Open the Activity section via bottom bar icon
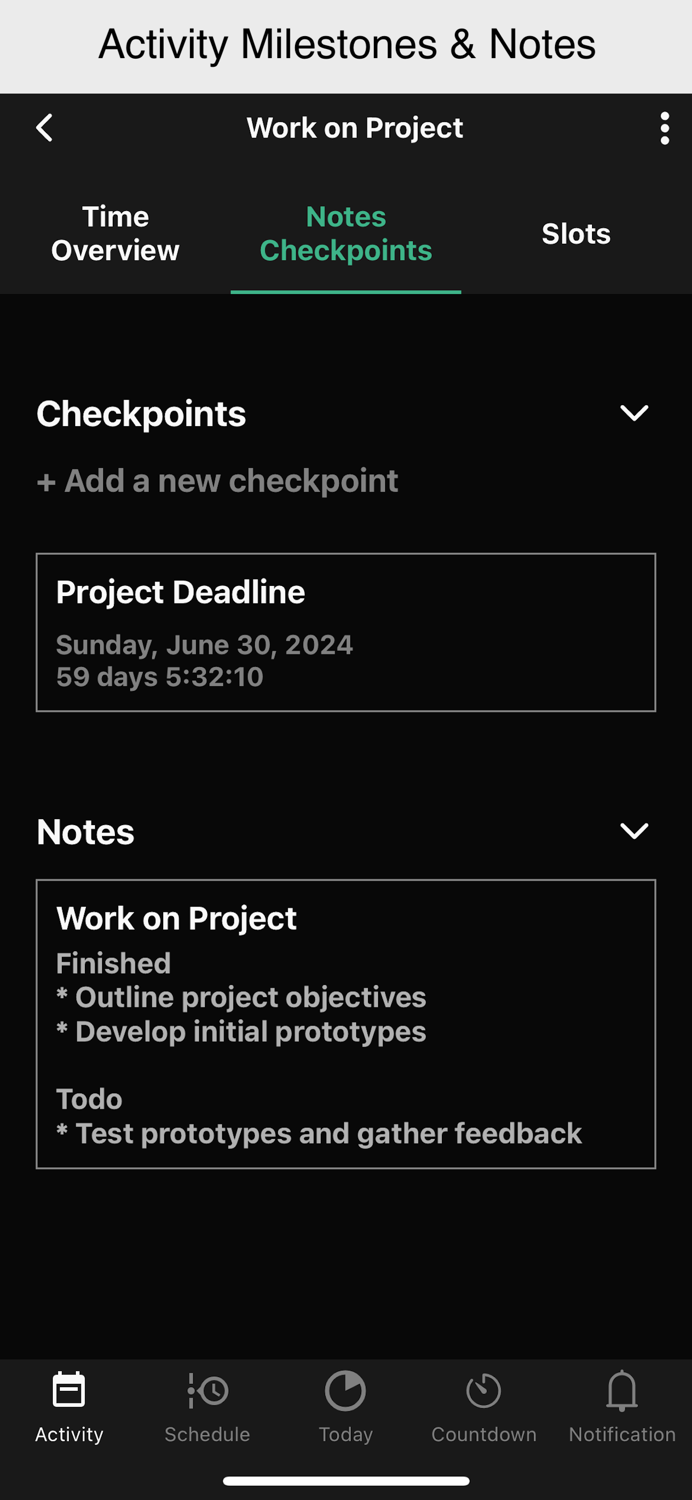The width and height of the screenshot is (692, 1500). pos(68,1390)
